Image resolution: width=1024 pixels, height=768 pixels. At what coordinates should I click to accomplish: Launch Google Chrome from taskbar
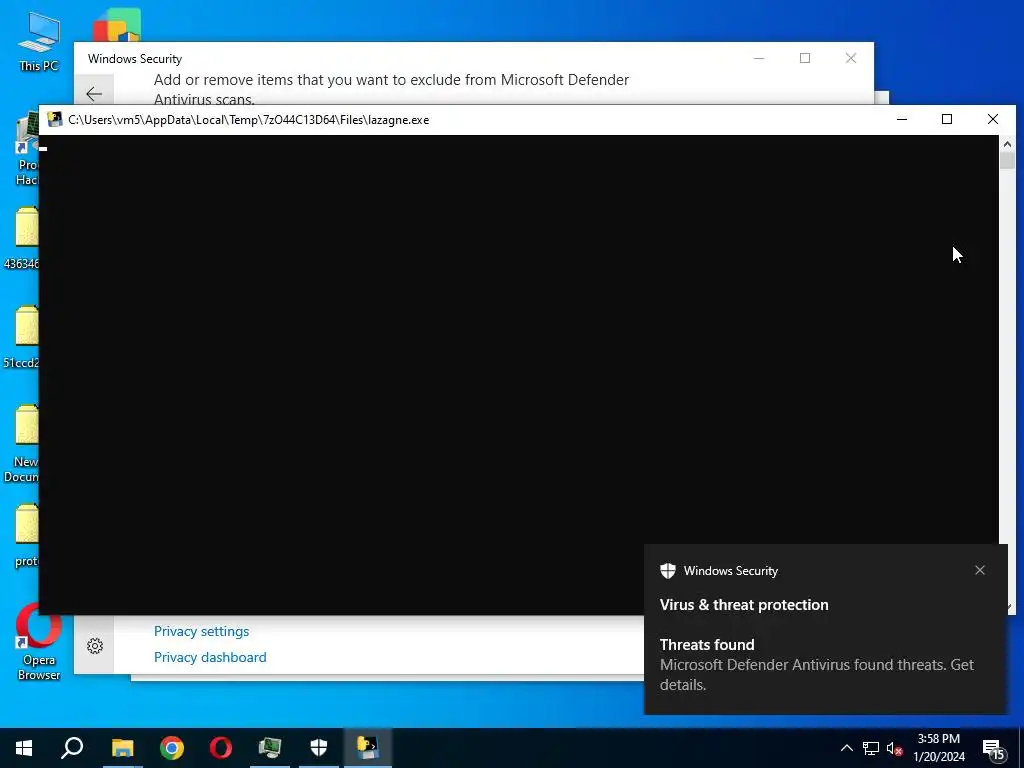[172, 748]
